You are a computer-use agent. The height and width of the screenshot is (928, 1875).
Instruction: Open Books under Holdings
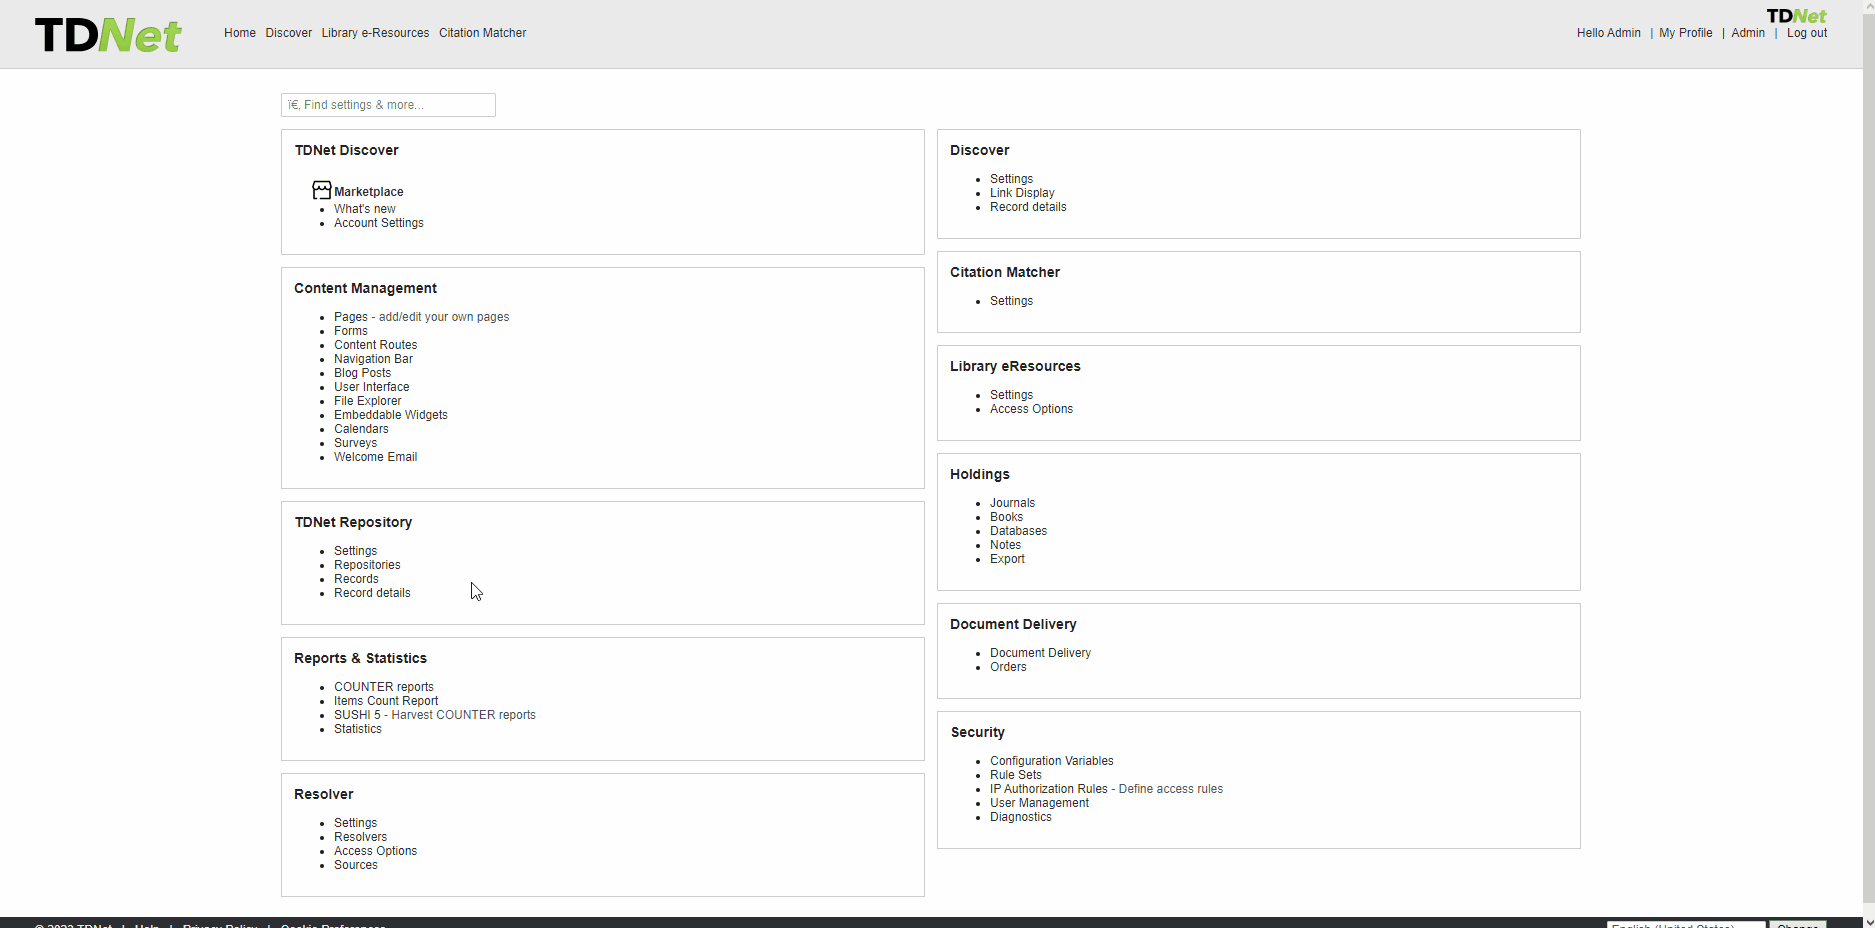pyautogui.click(x=1007, y=517)
